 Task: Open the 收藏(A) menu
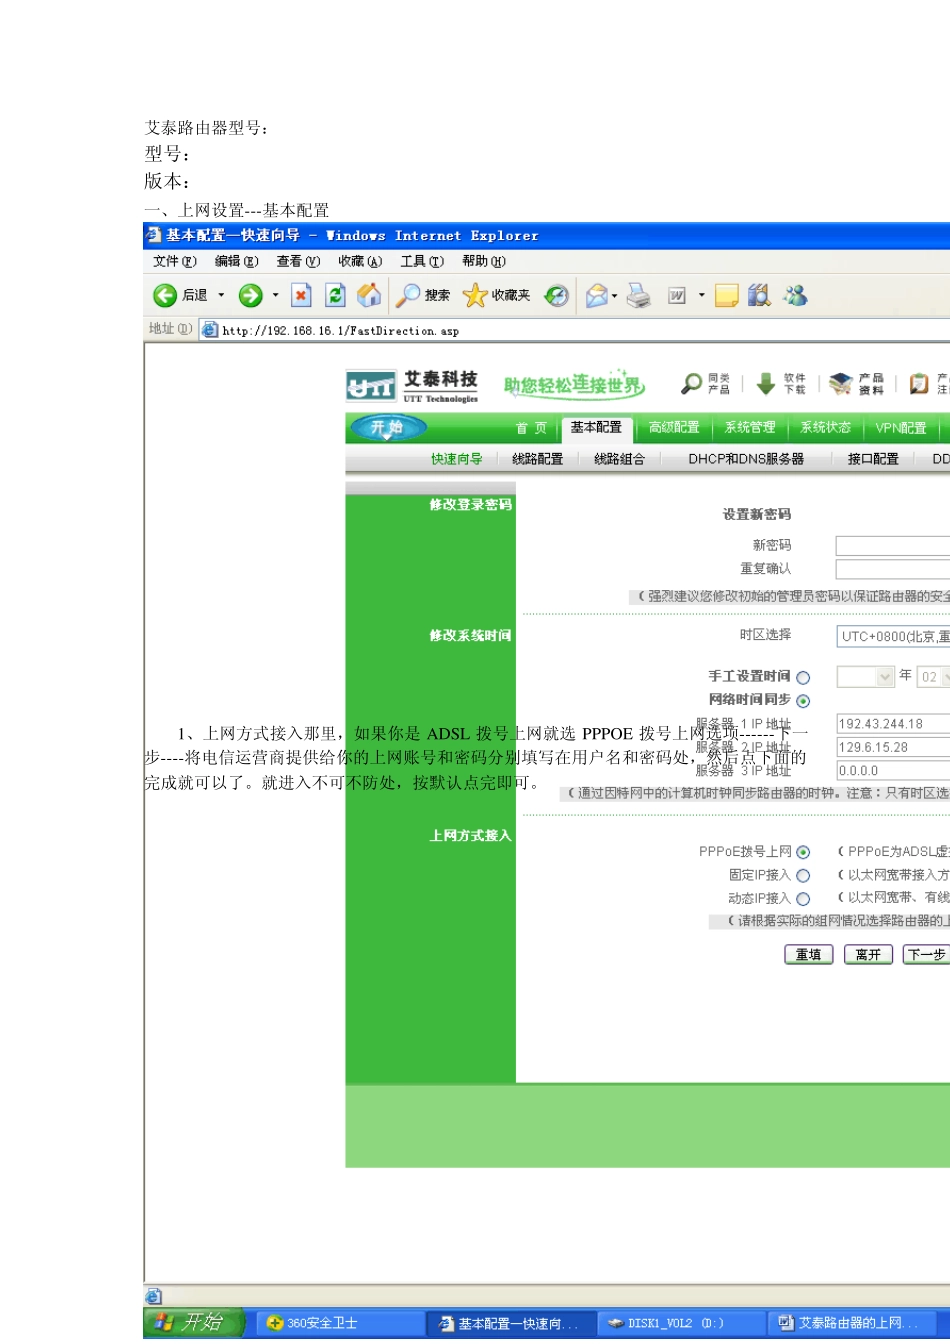tap(360, 261)
